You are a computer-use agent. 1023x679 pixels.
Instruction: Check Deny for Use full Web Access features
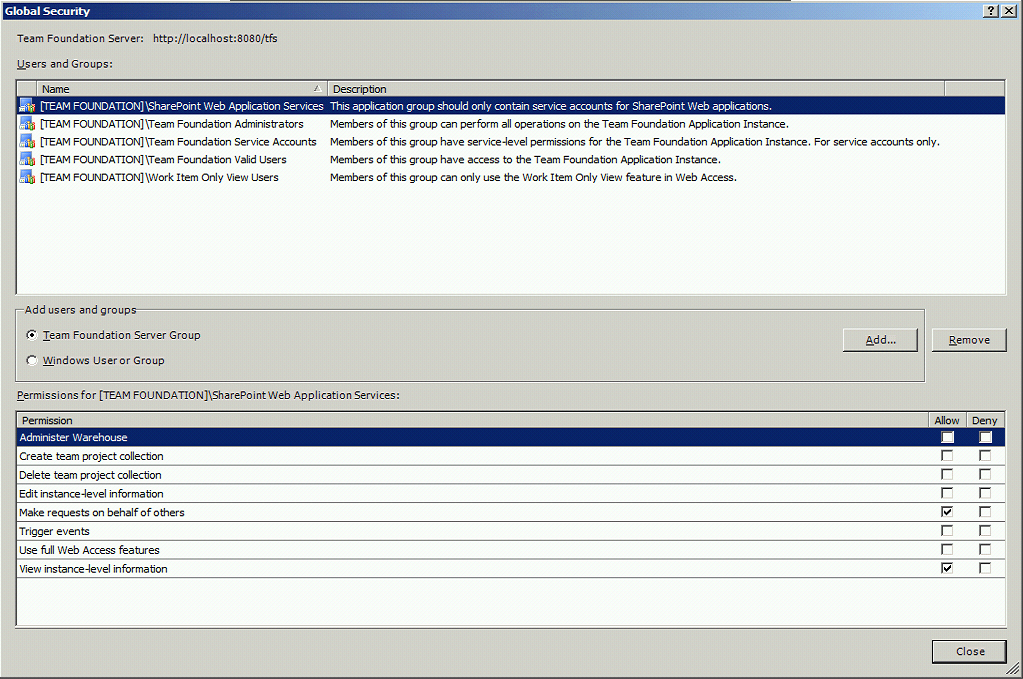pos(985,550)
